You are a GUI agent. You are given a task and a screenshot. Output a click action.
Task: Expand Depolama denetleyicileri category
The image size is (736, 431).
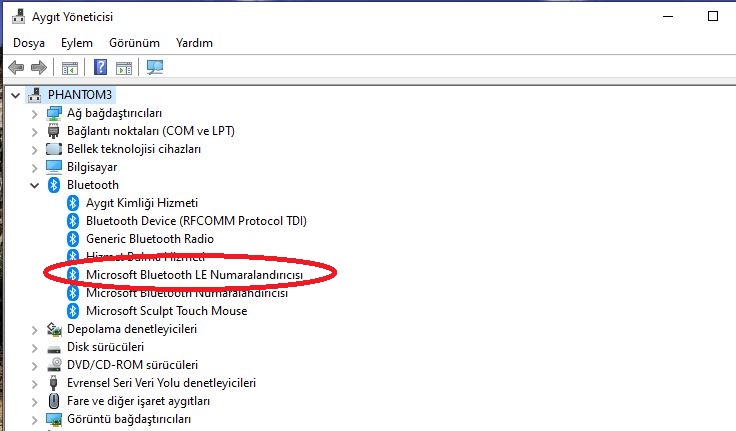[x=34, y=330]
